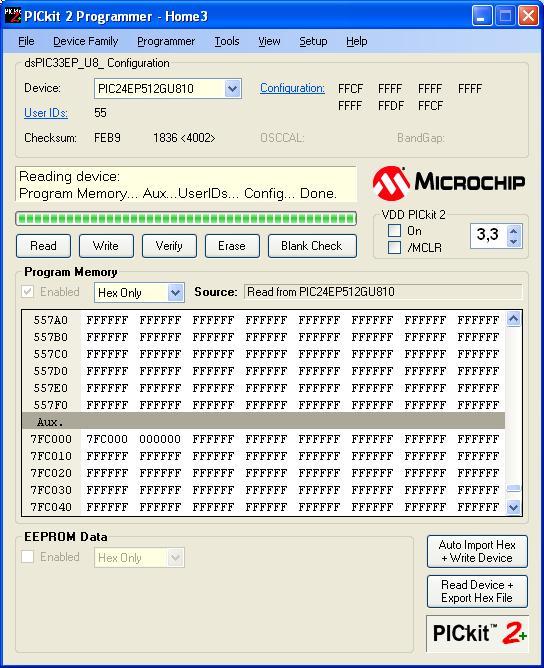Click address label 557F0

(x=51, y=405)
